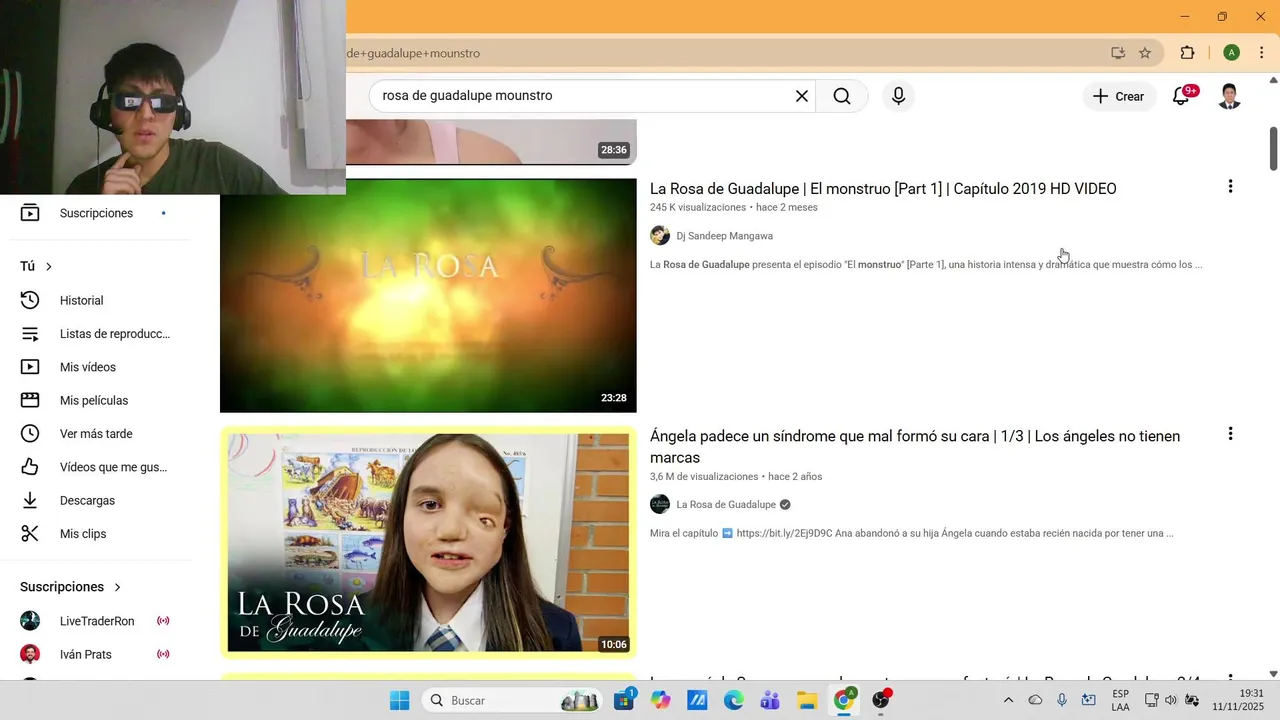Bookmark page with the star icon

1145,53
